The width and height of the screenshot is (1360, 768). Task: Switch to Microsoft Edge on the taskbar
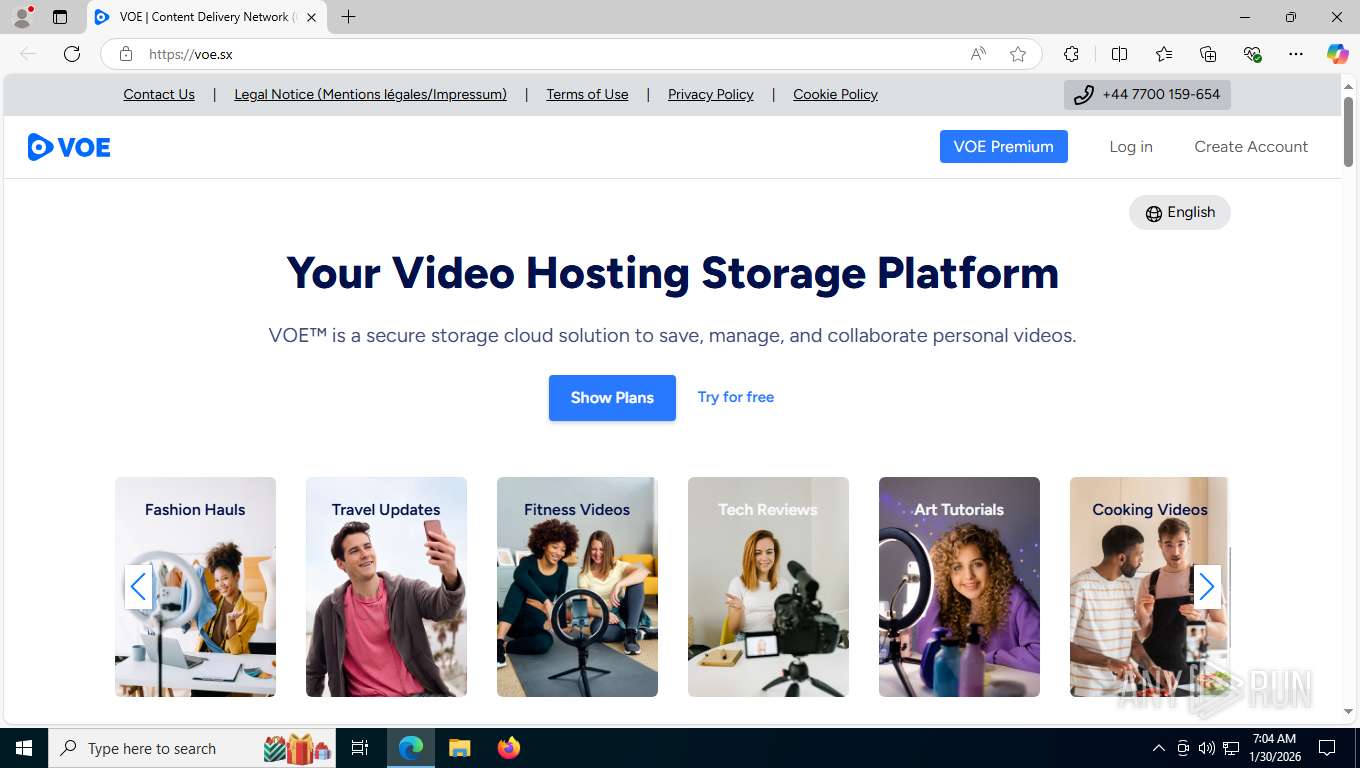pos(411,748)
